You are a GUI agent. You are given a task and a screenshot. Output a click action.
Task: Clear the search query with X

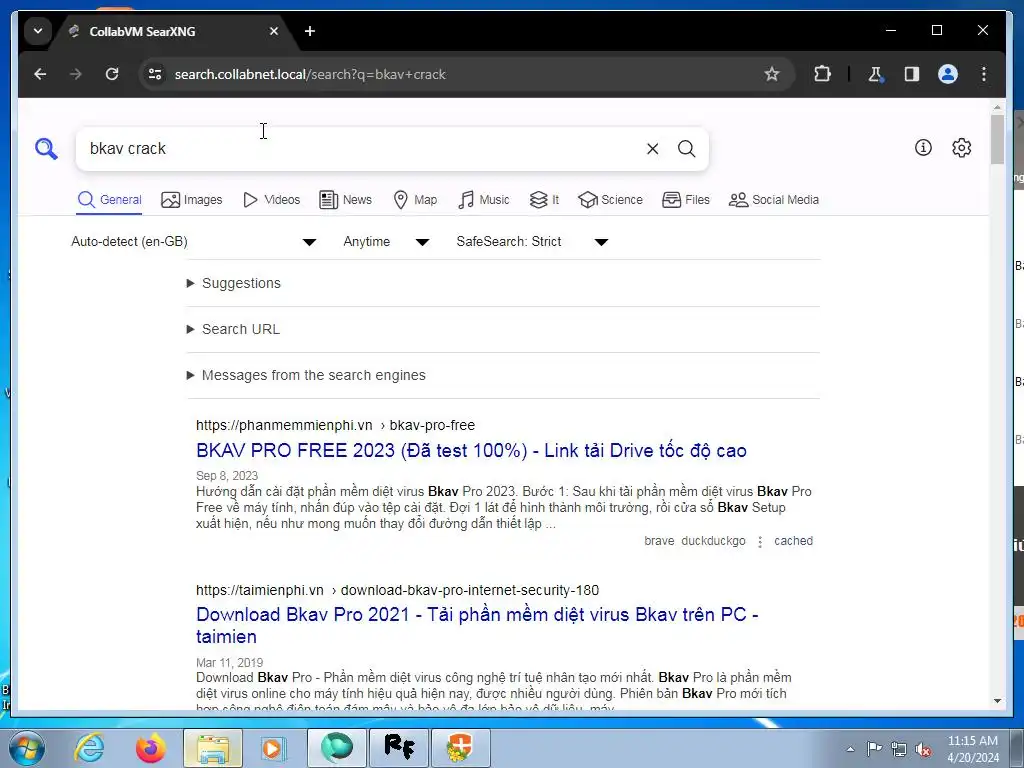pyautogui.click(x=652, y=149)
